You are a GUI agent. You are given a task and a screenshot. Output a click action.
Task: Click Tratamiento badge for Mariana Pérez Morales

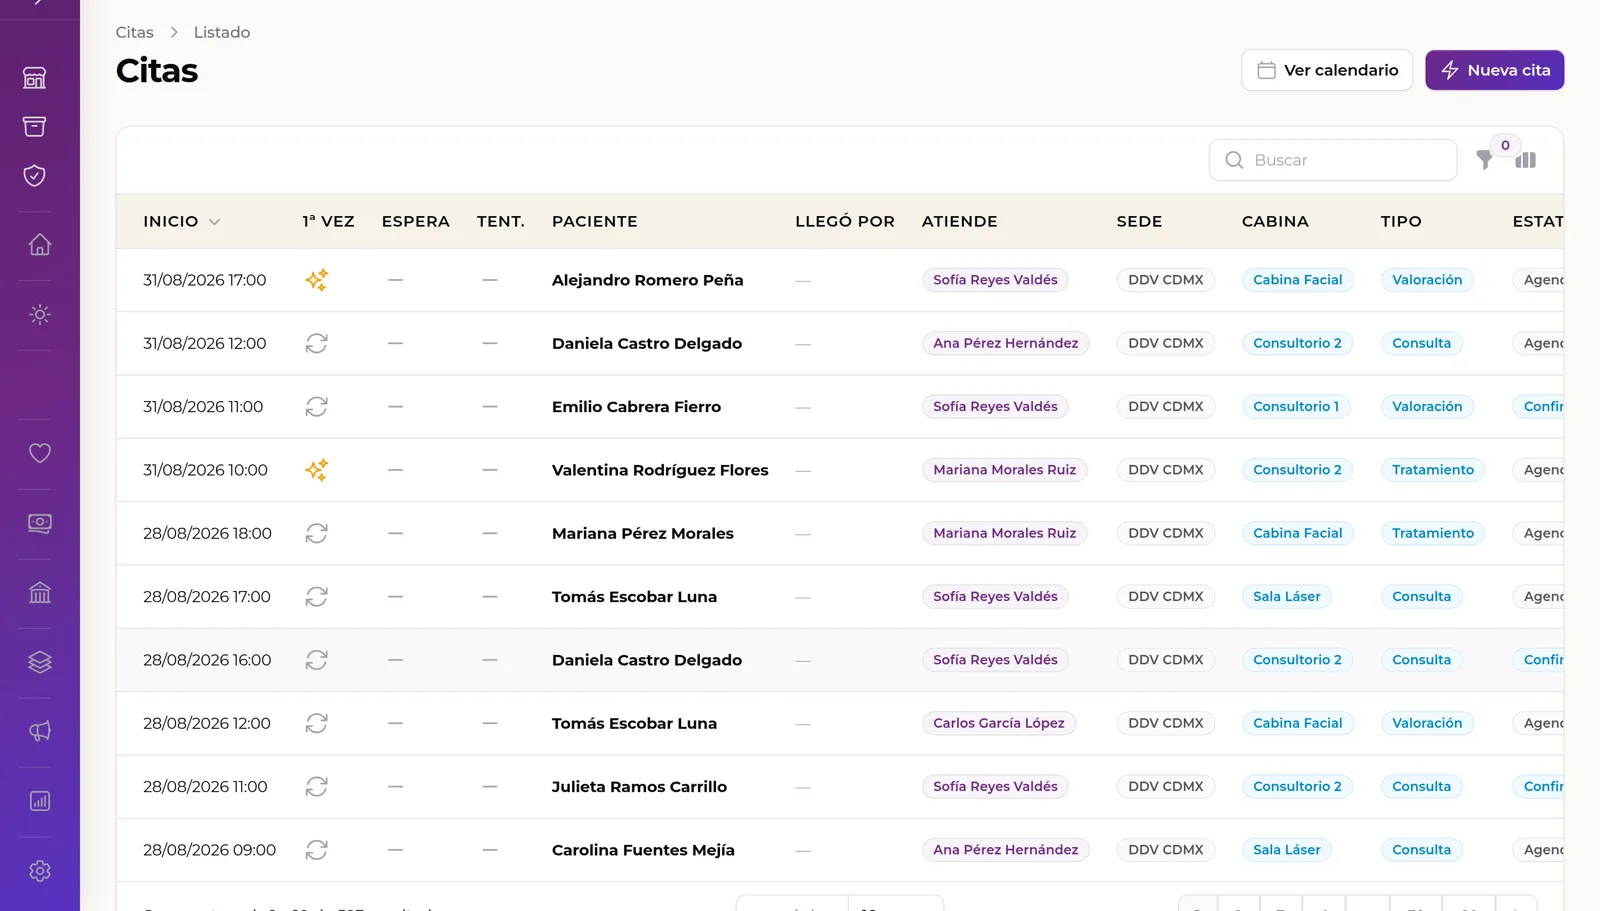(x=1433, y=533)
